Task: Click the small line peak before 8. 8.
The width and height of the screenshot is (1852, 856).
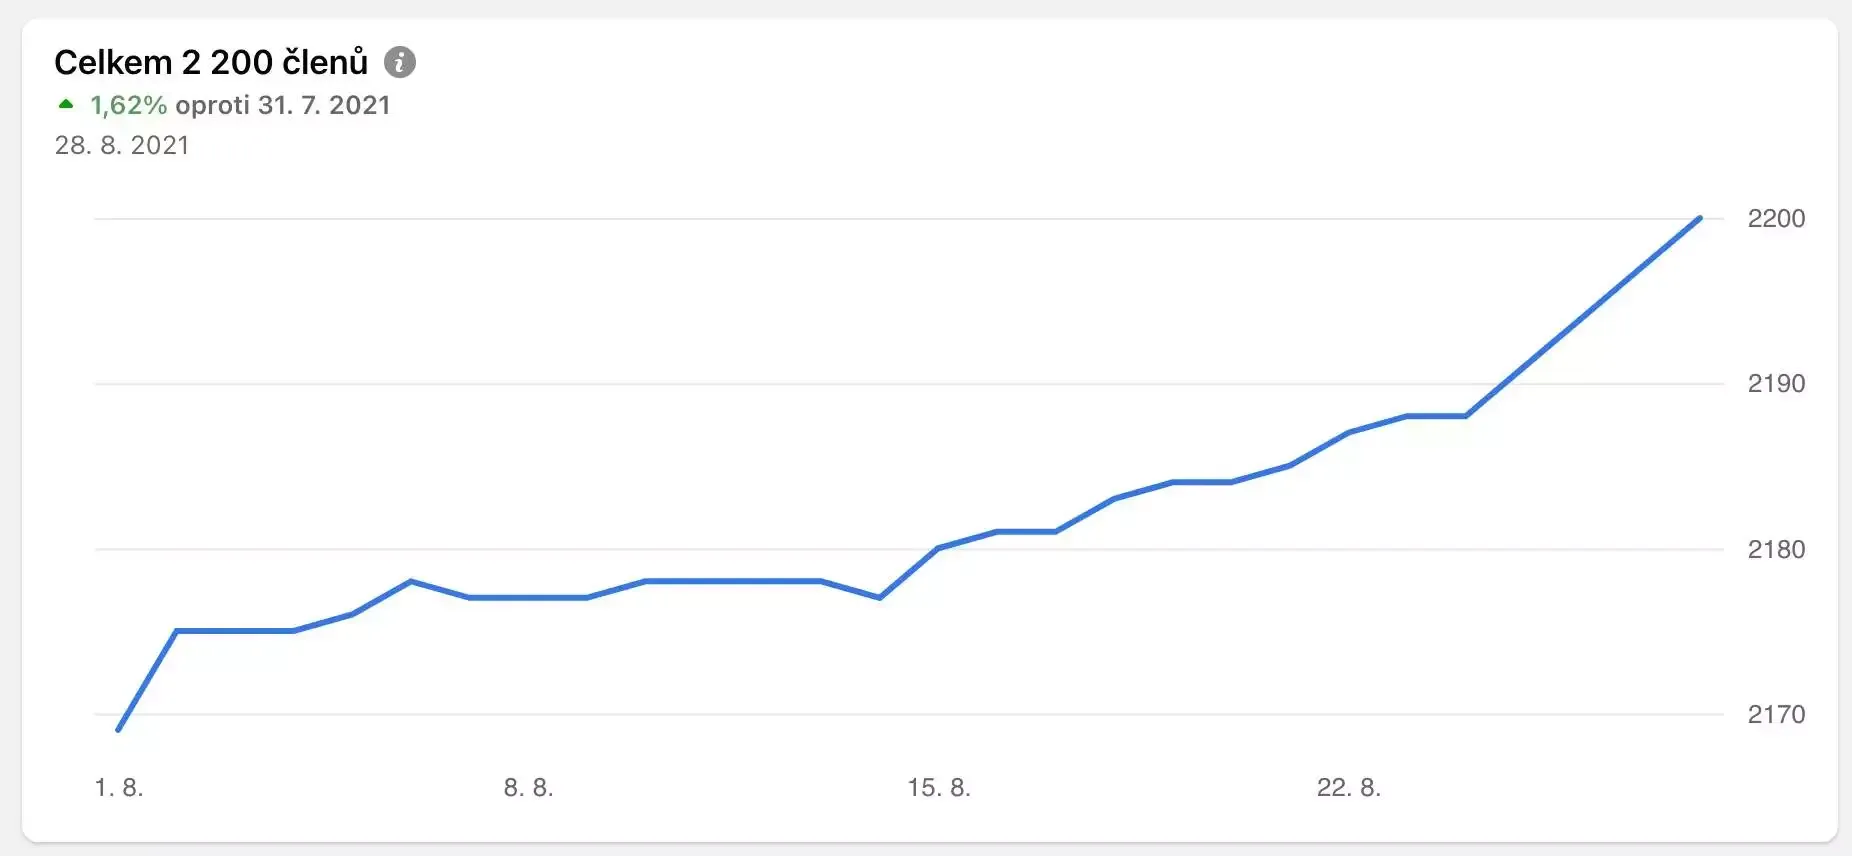Action: pyautogui.click(x=411, y=581)
